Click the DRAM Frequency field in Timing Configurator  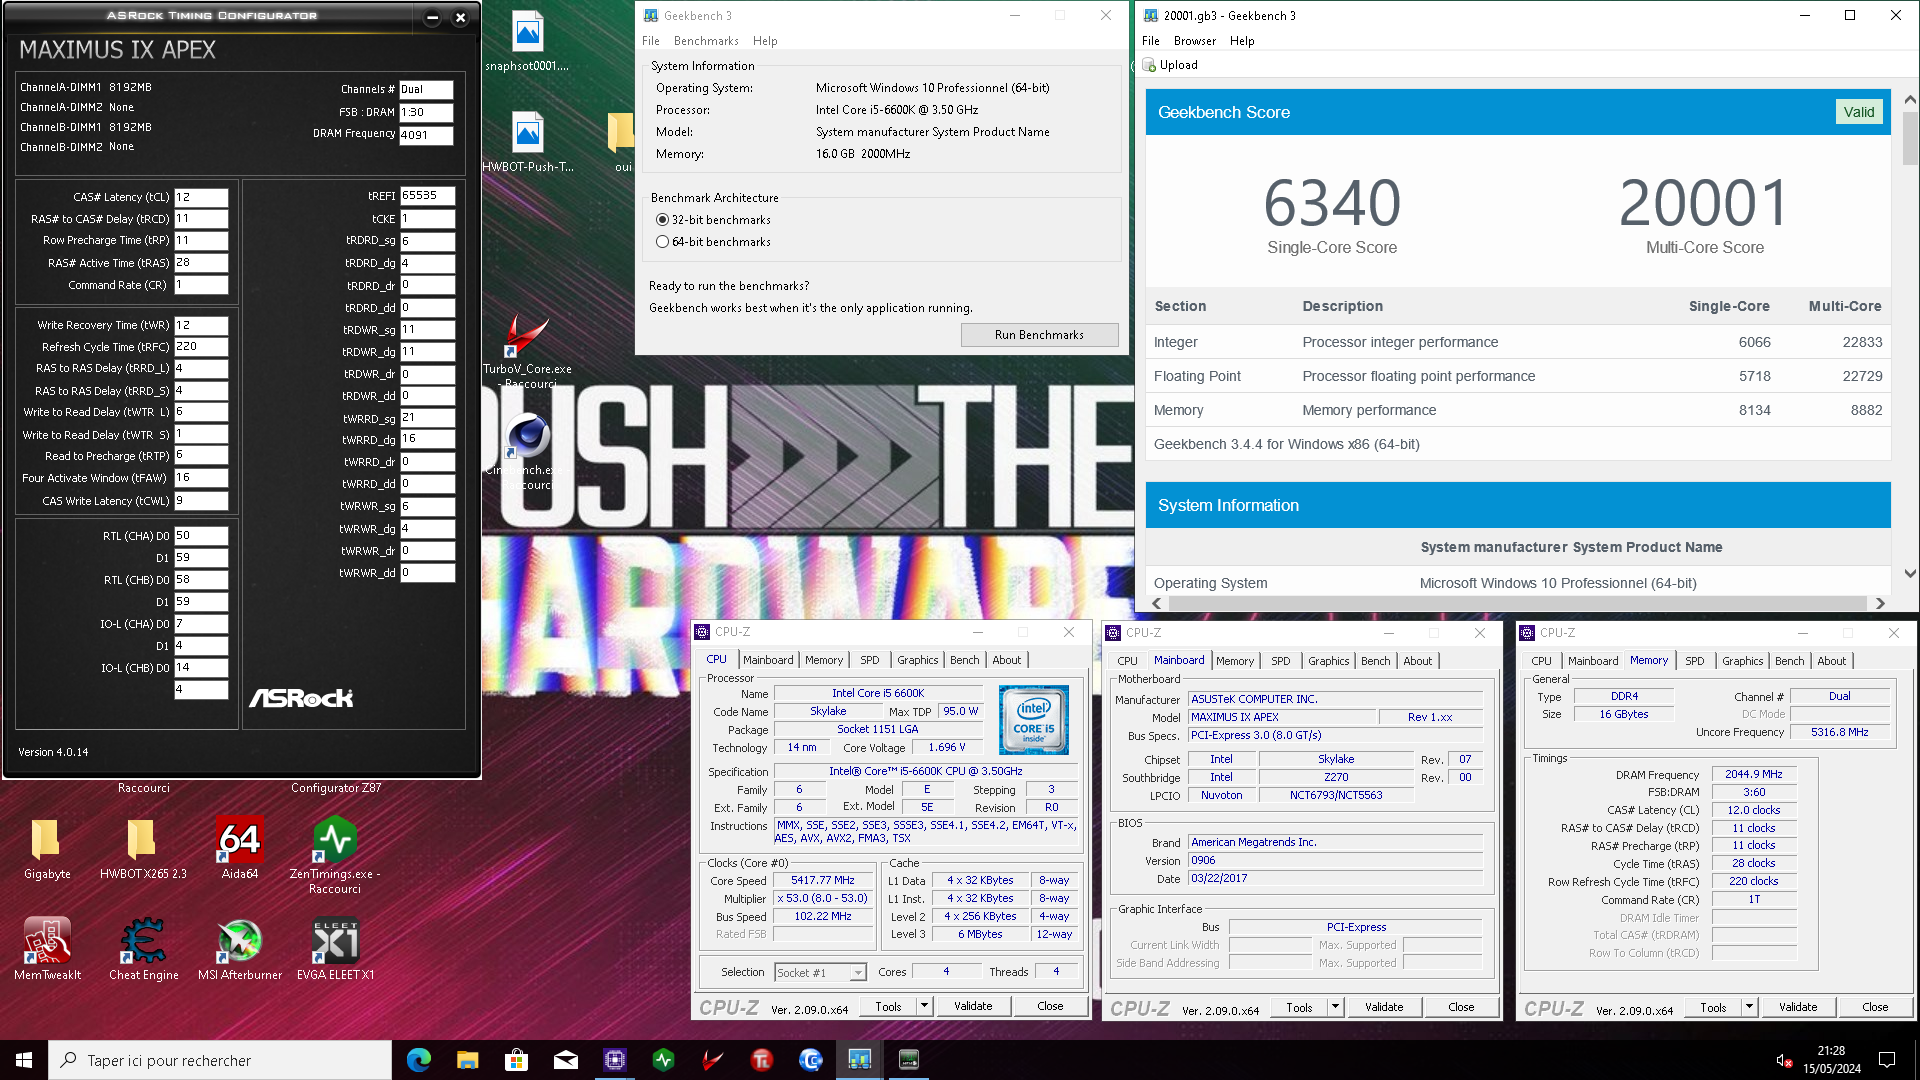click(426, 135)
